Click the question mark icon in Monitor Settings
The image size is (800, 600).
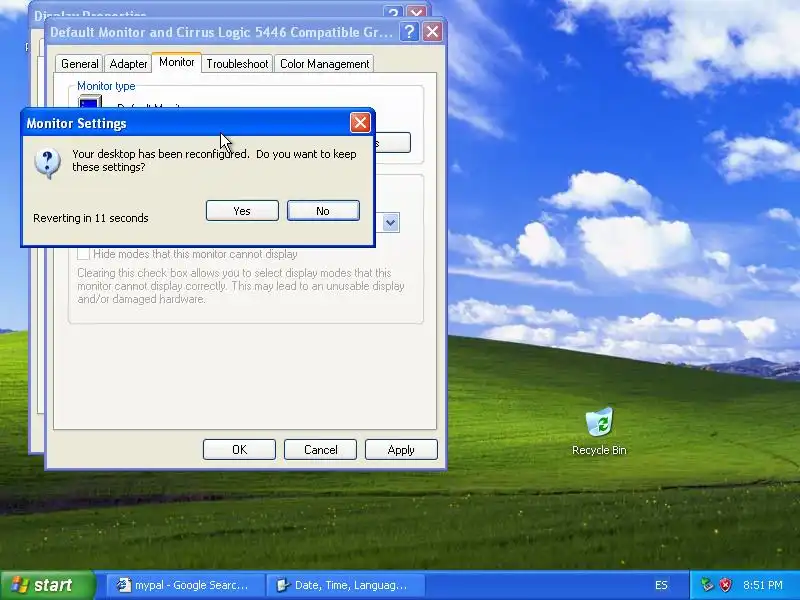click(x=47, y=163)
